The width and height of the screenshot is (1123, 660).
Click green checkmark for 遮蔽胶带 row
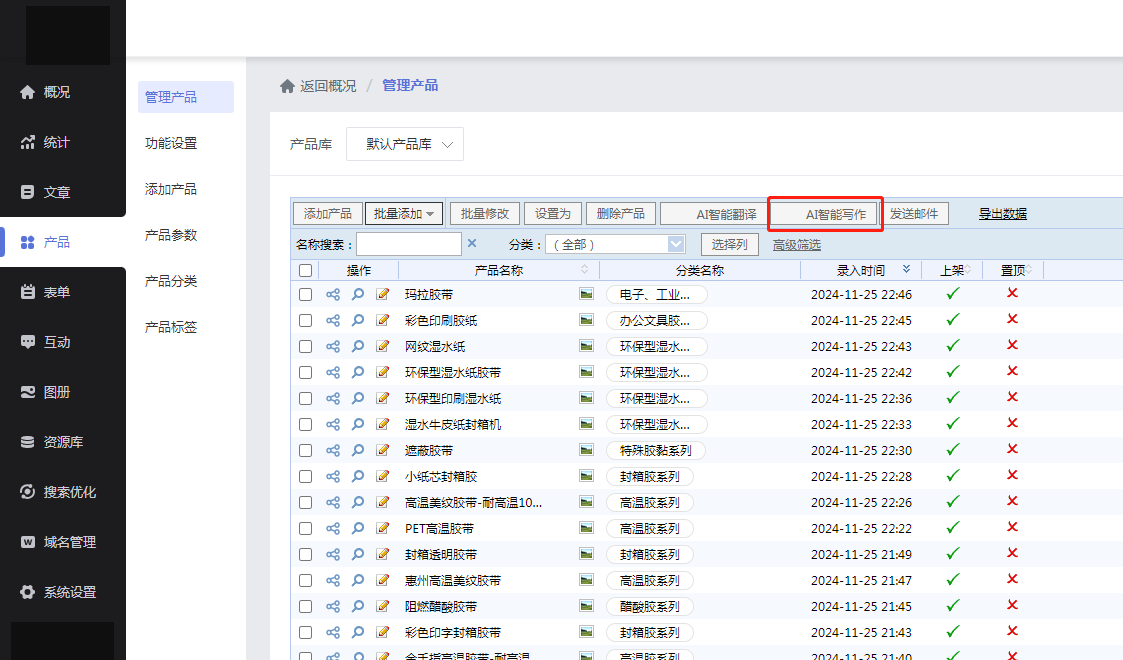tap(953, 450)
